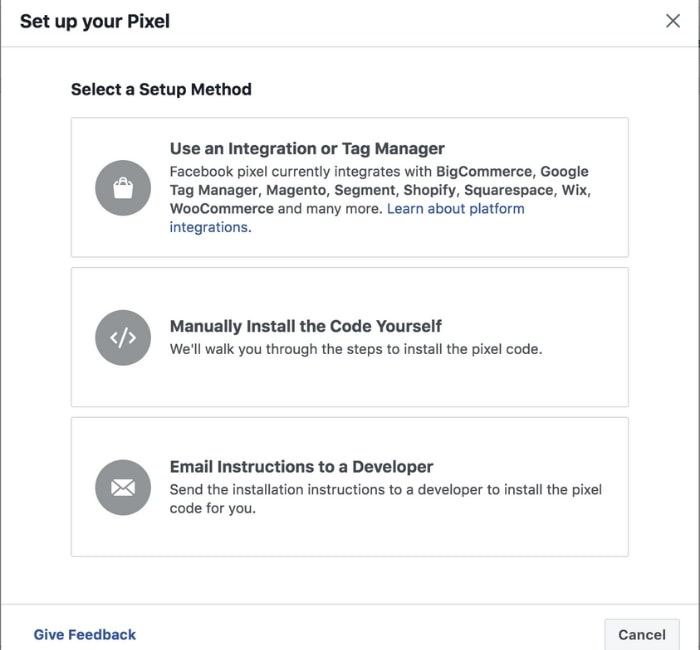Click the Select a Setup Method heading

[161, 89]
